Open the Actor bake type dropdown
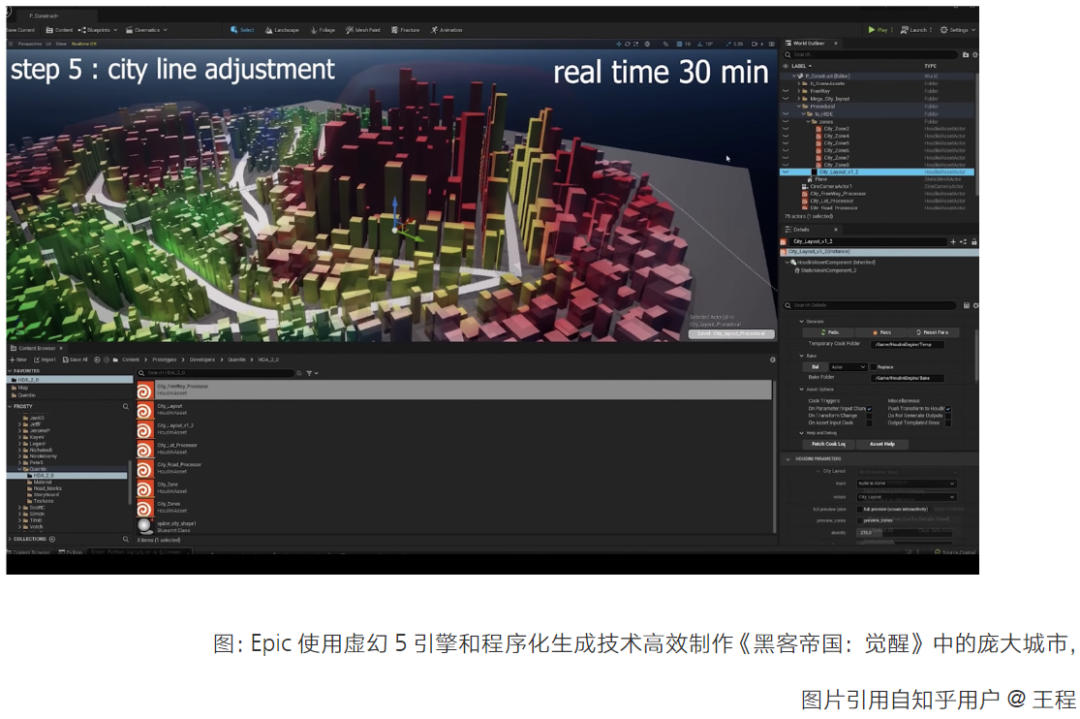This screenshot has height=719, width=1080. [x=848, y=367]
